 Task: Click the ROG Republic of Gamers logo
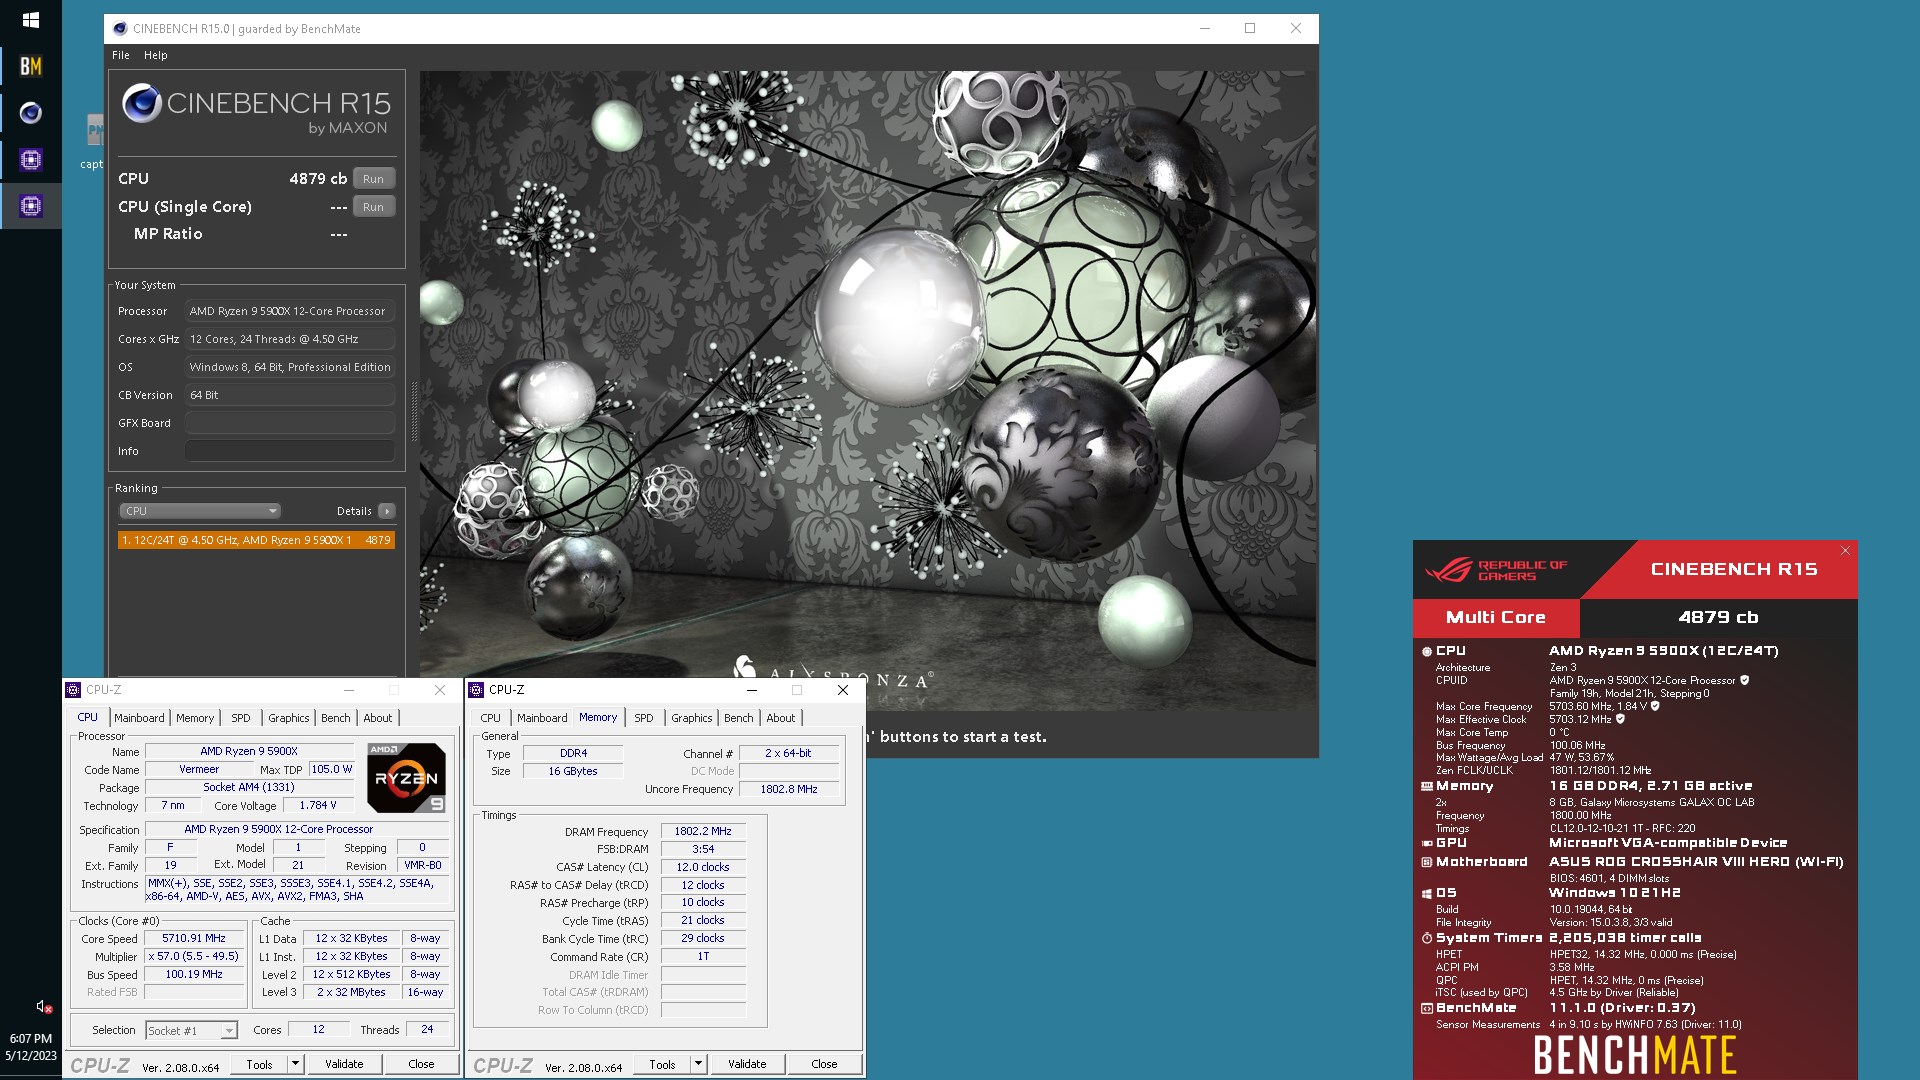(1495, 570)
